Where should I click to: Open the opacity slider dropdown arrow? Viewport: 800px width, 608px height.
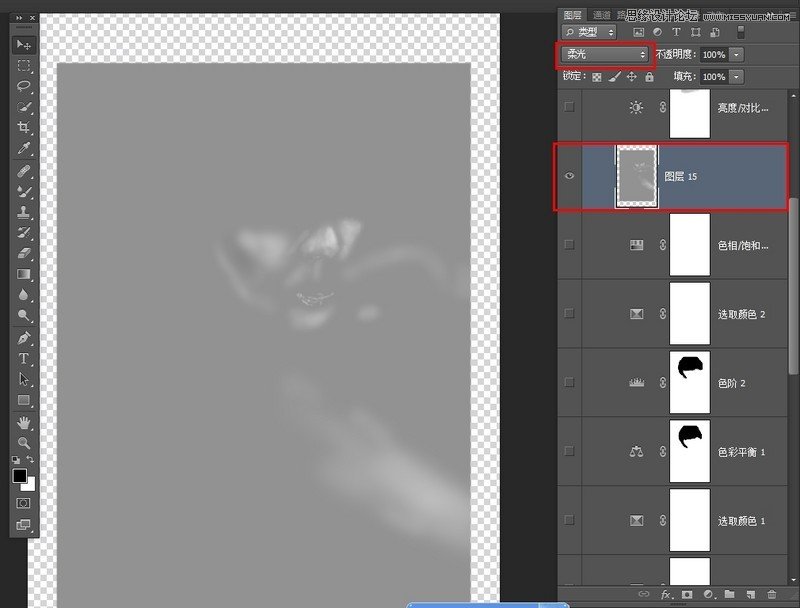[x=736, y=54]
